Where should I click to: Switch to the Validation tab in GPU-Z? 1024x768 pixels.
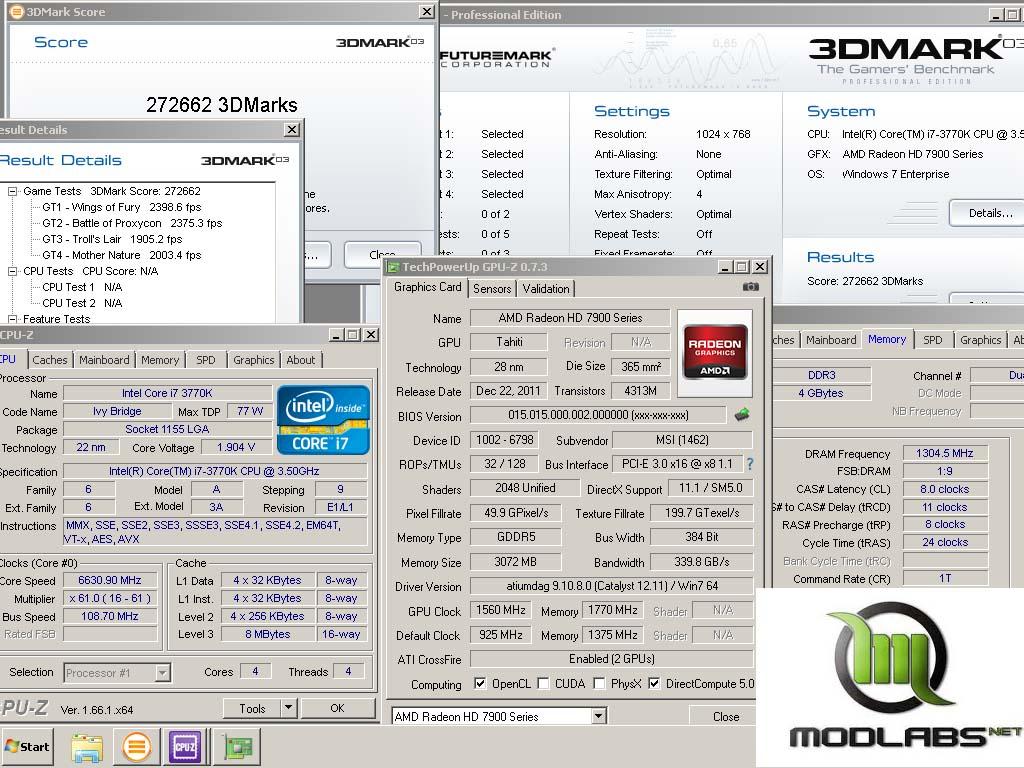tap(545, 289)
